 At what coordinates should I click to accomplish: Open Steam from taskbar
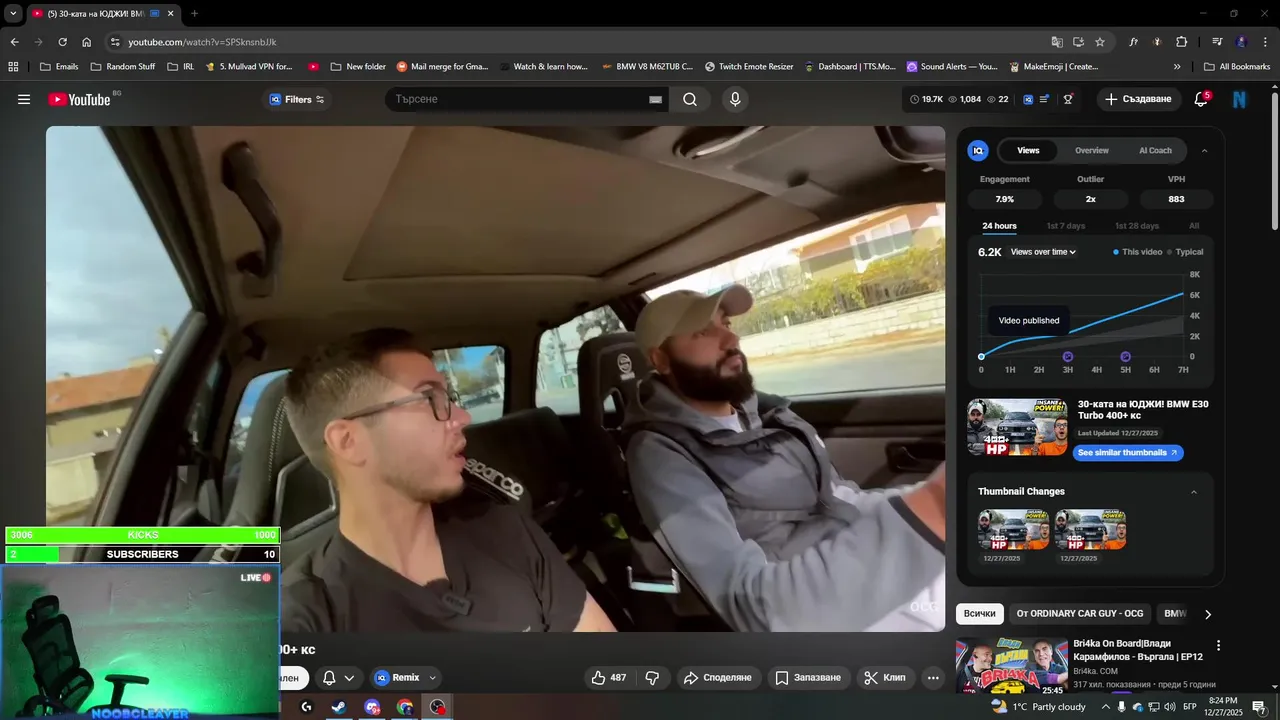(339, 707)
